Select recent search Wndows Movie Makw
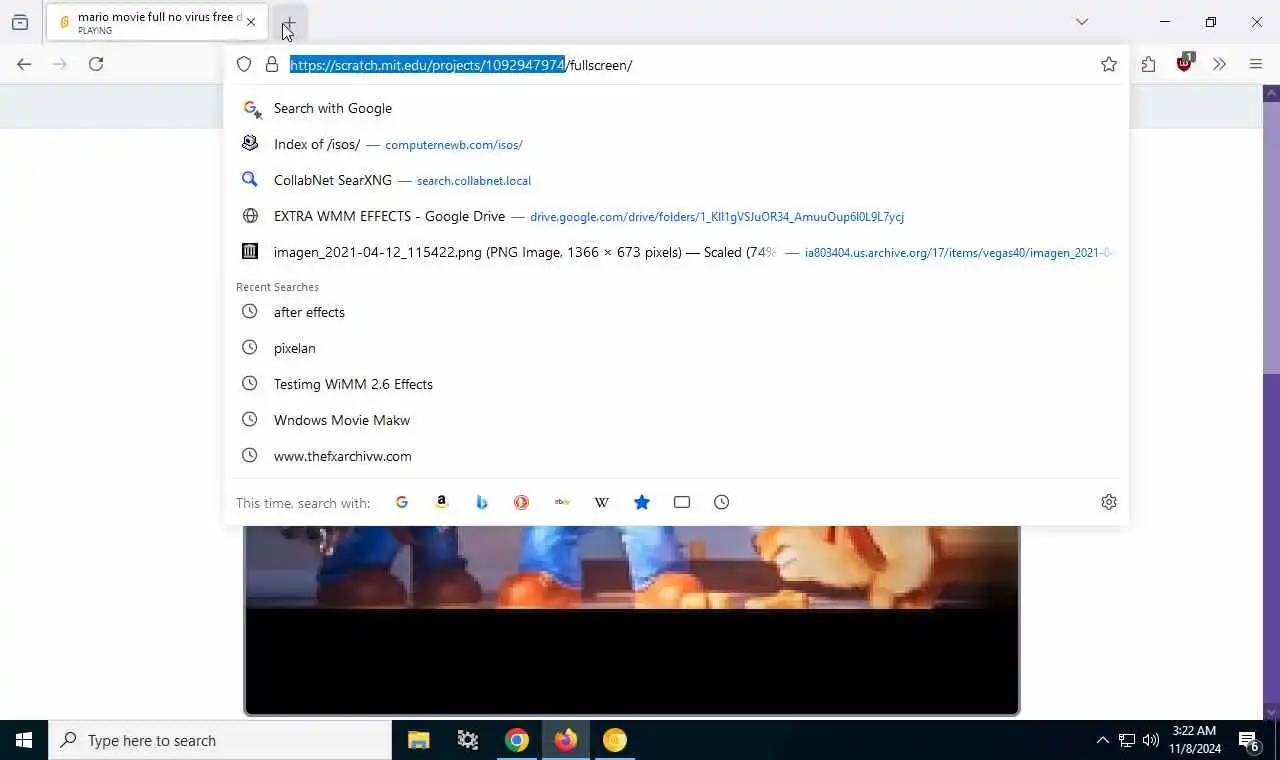The height and width of the screenshot is (760, 1280). tap(676, 420)
